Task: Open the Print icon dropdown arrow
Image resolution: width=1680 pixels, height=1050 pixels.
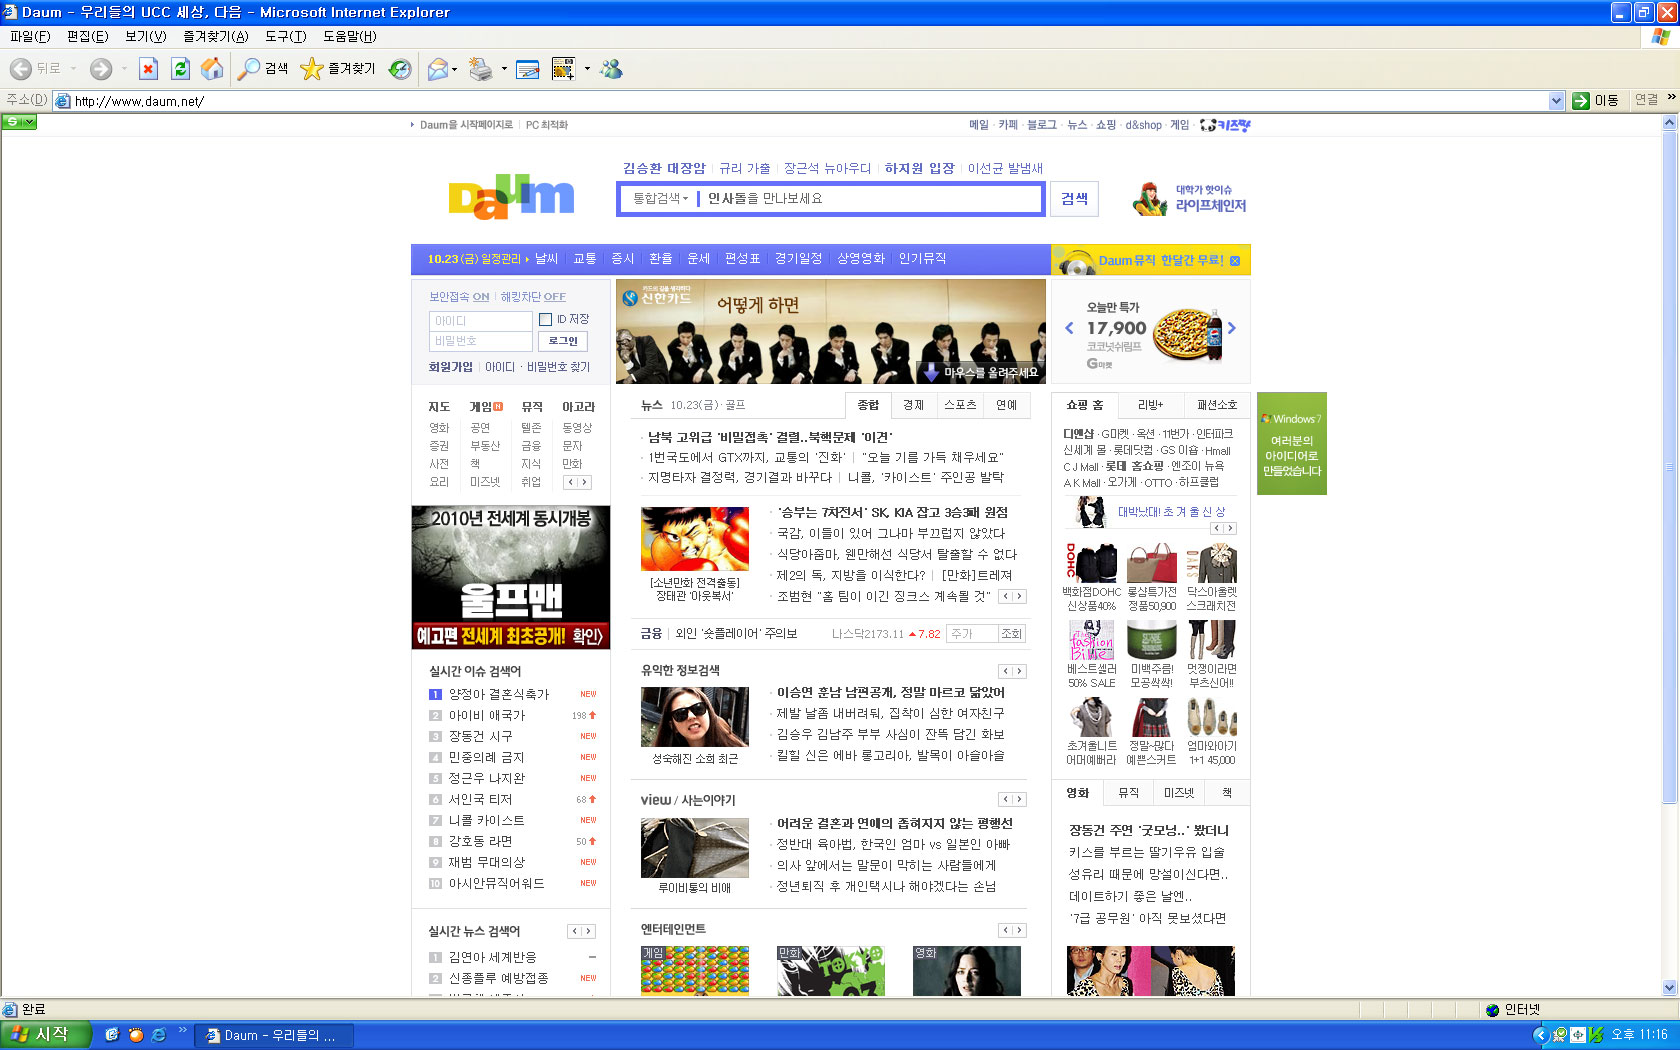Action: point(504,69)
